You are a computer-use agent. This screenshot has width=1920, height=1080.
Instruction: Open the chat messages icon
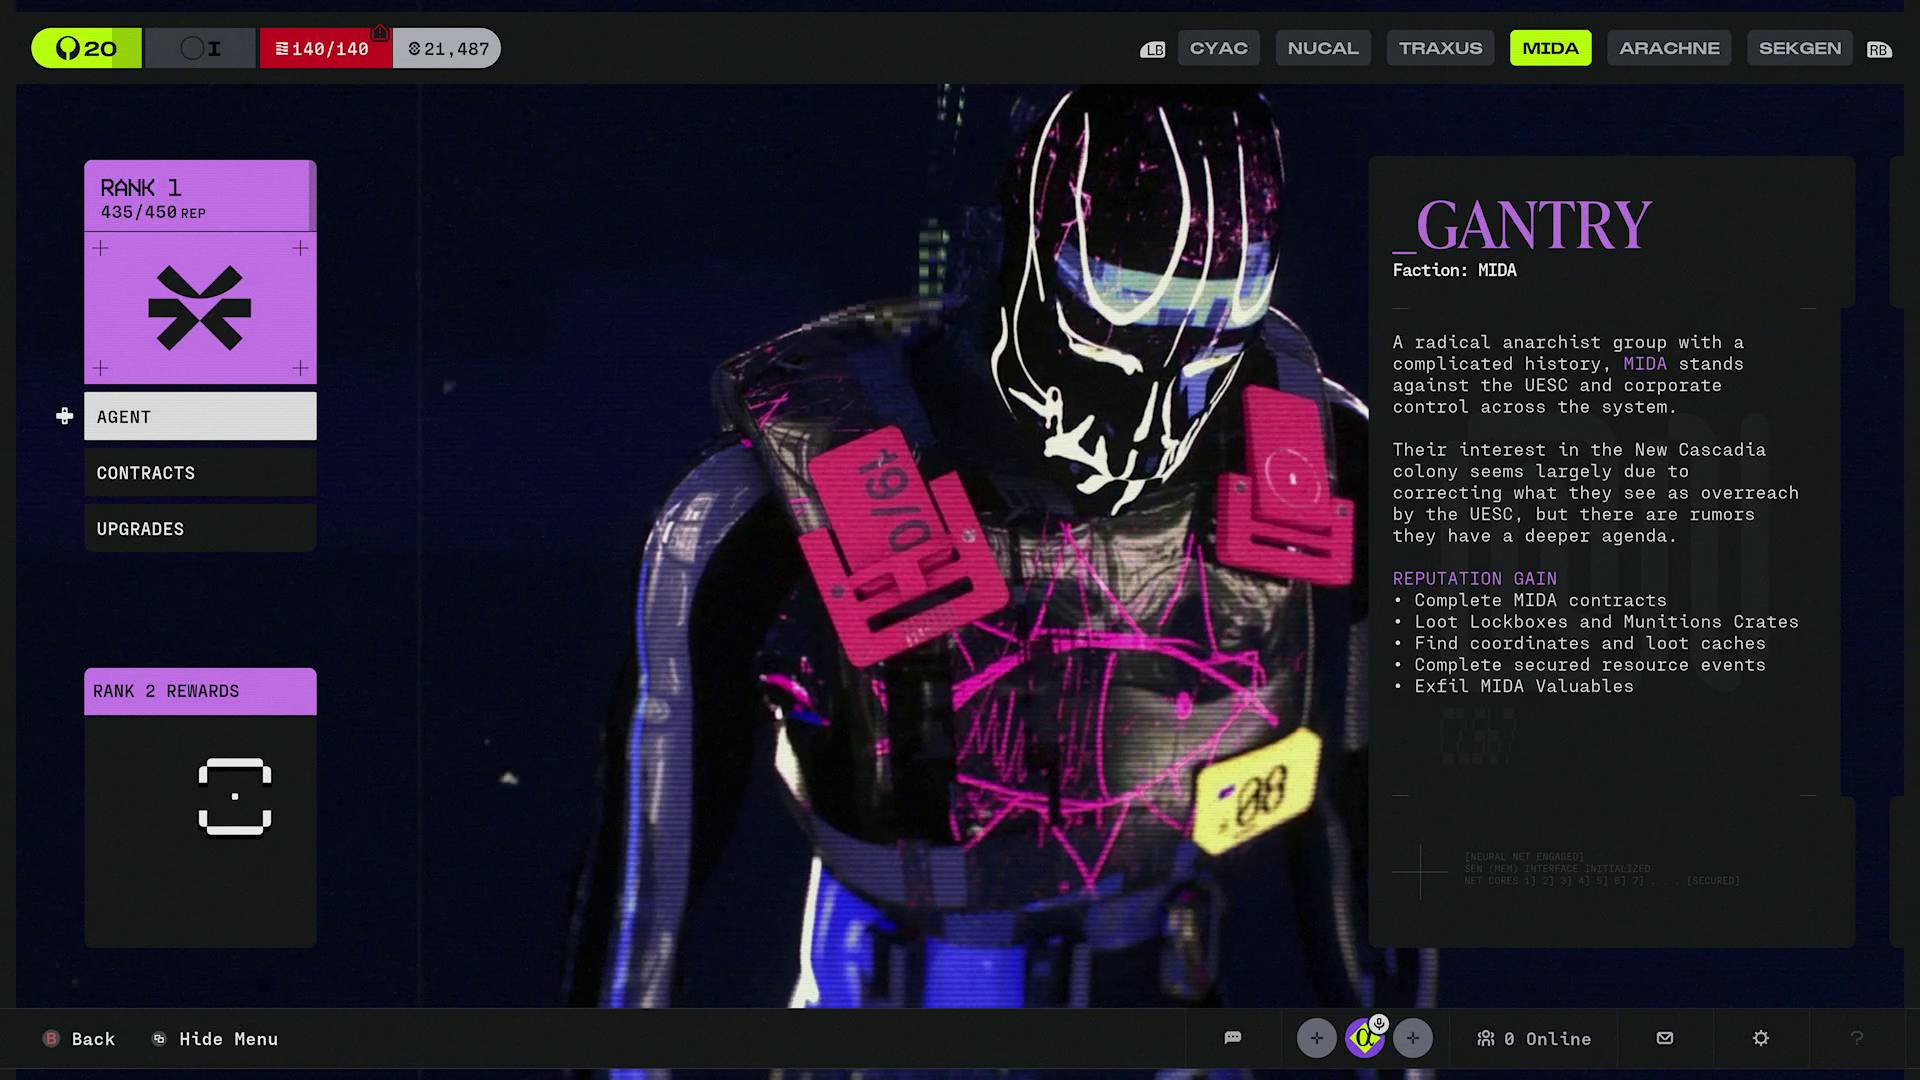tap(1232, 1038)
